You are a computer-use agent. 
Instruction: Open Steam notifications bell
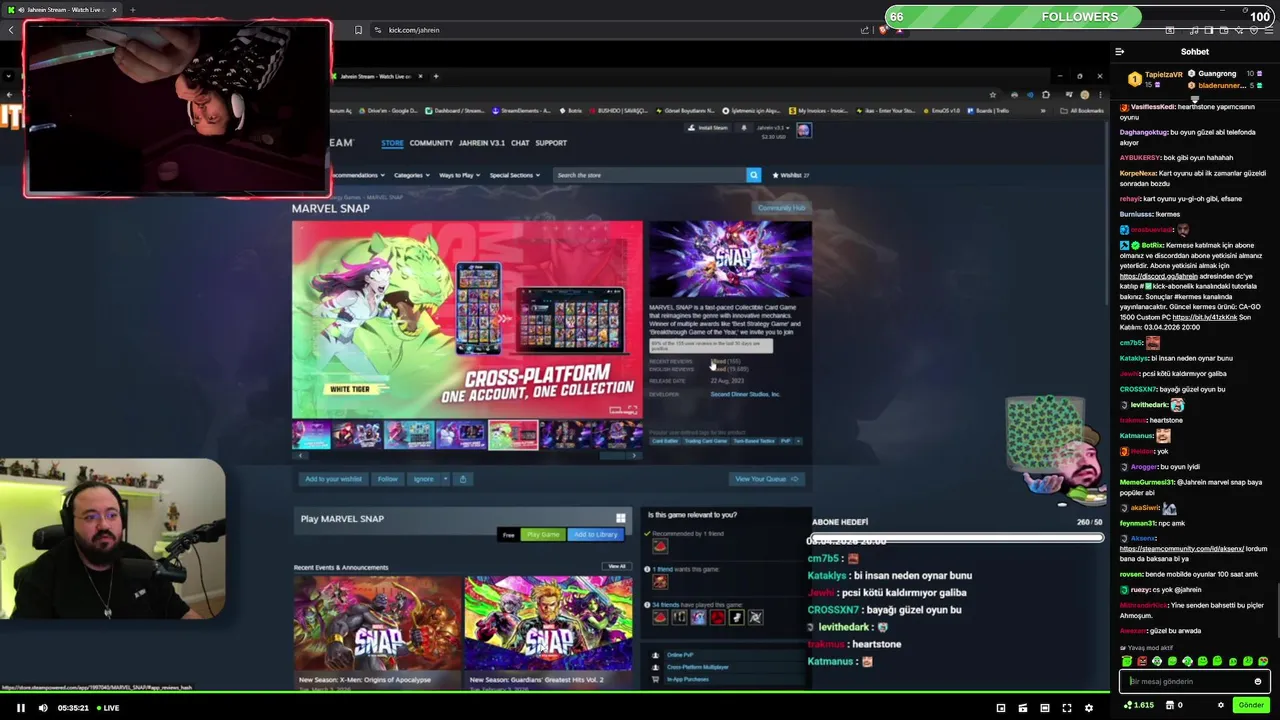tap(743, 128)
